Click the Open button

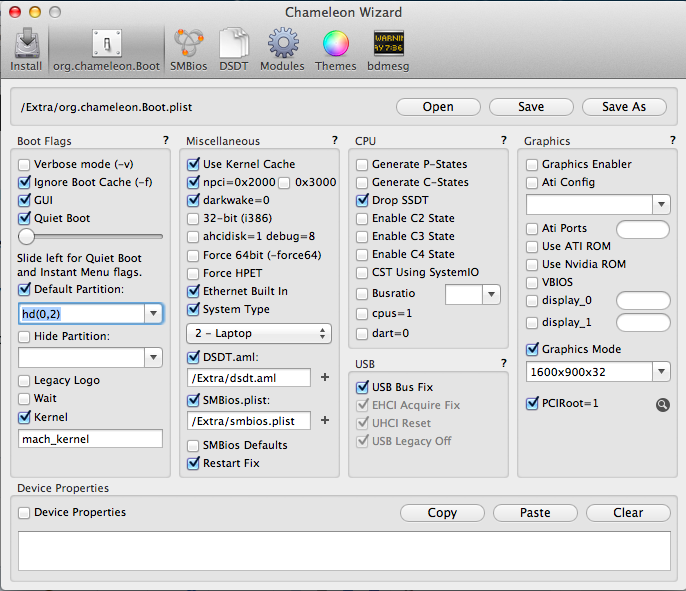click(438, 107)
